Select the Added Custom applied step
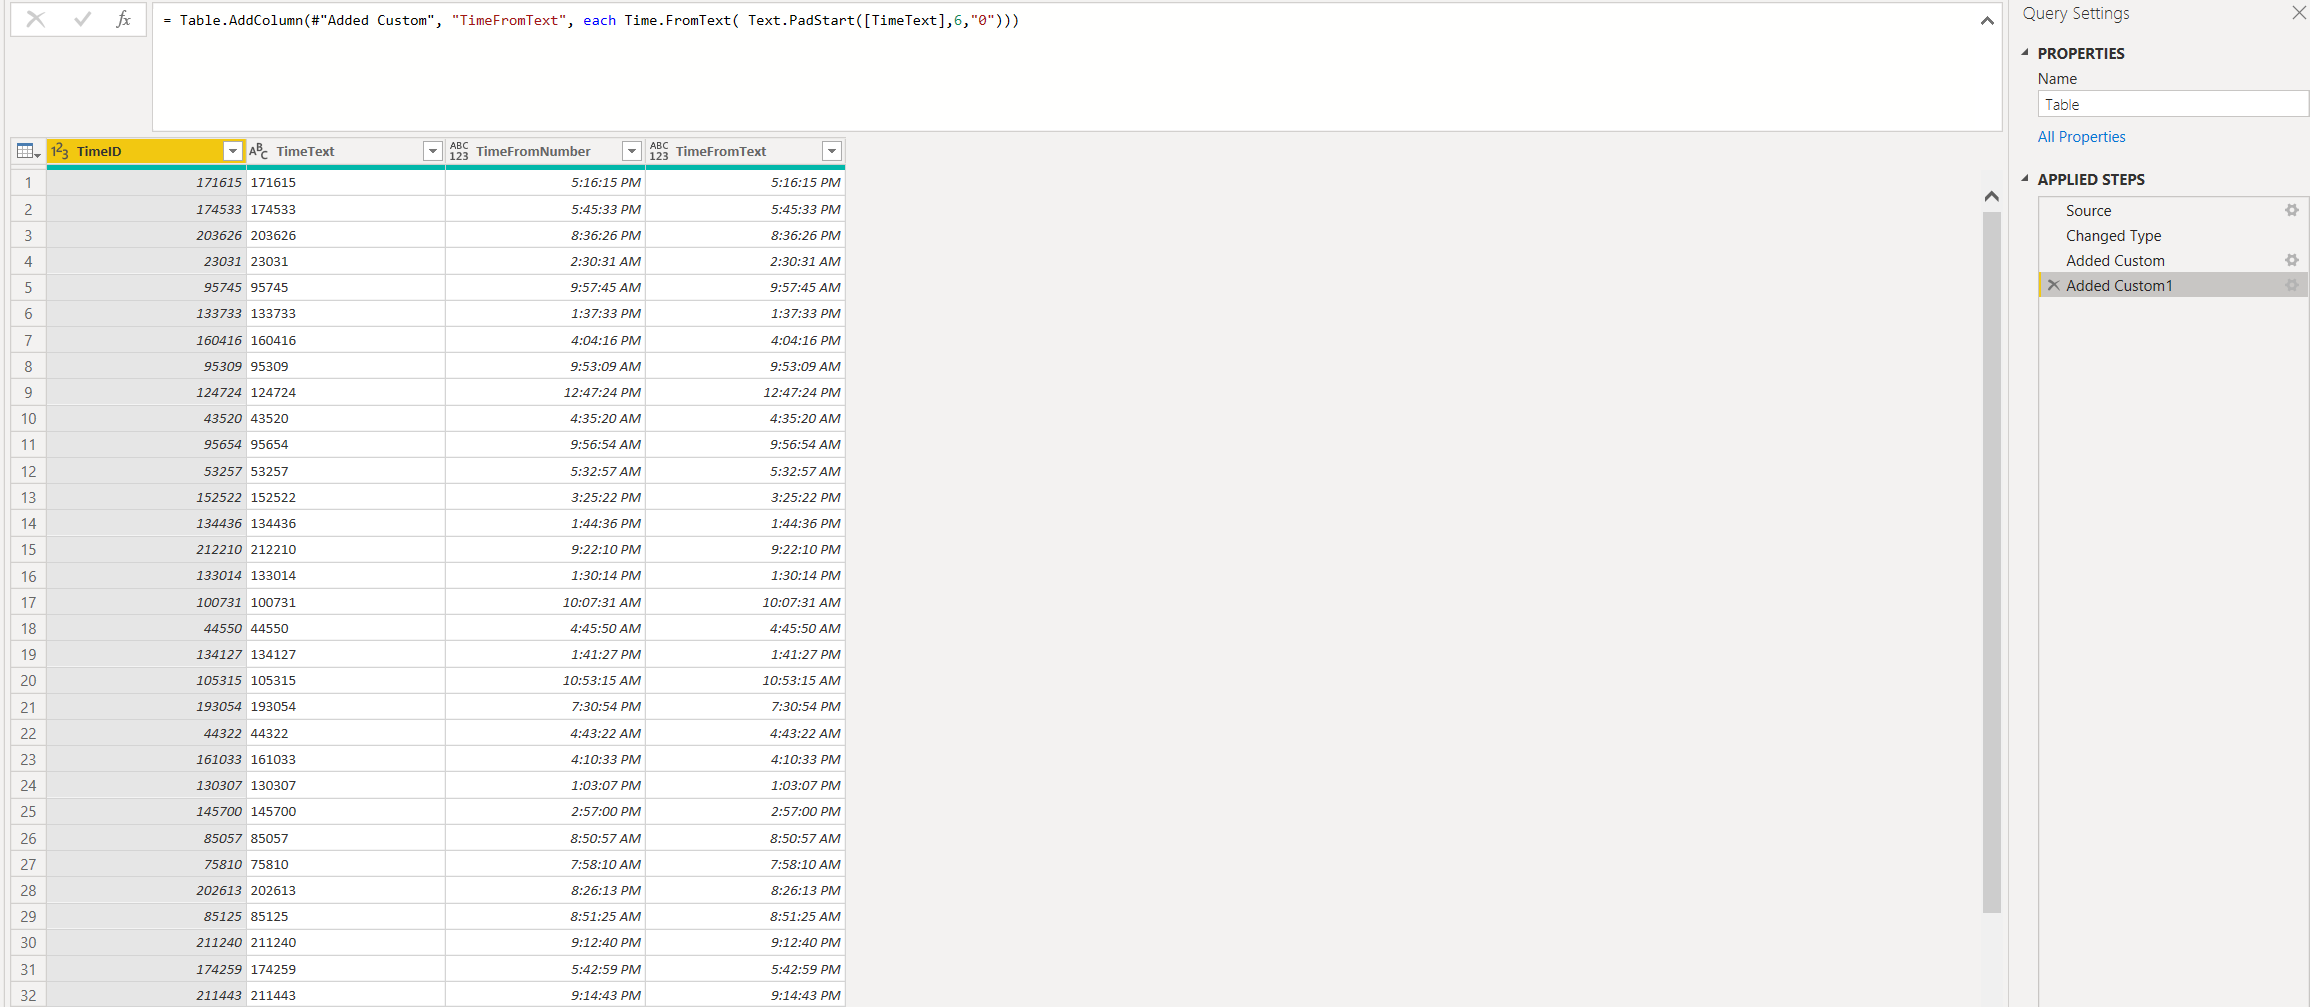 click(x=2172, y=261)
